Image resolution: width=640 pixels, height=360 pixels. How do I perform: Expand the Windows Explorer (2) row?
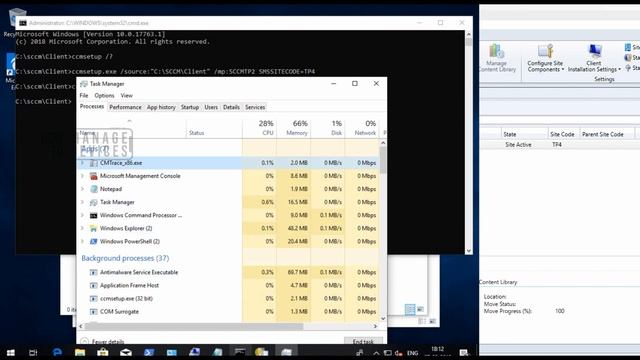pyautogui.click(x=82, y=228)
